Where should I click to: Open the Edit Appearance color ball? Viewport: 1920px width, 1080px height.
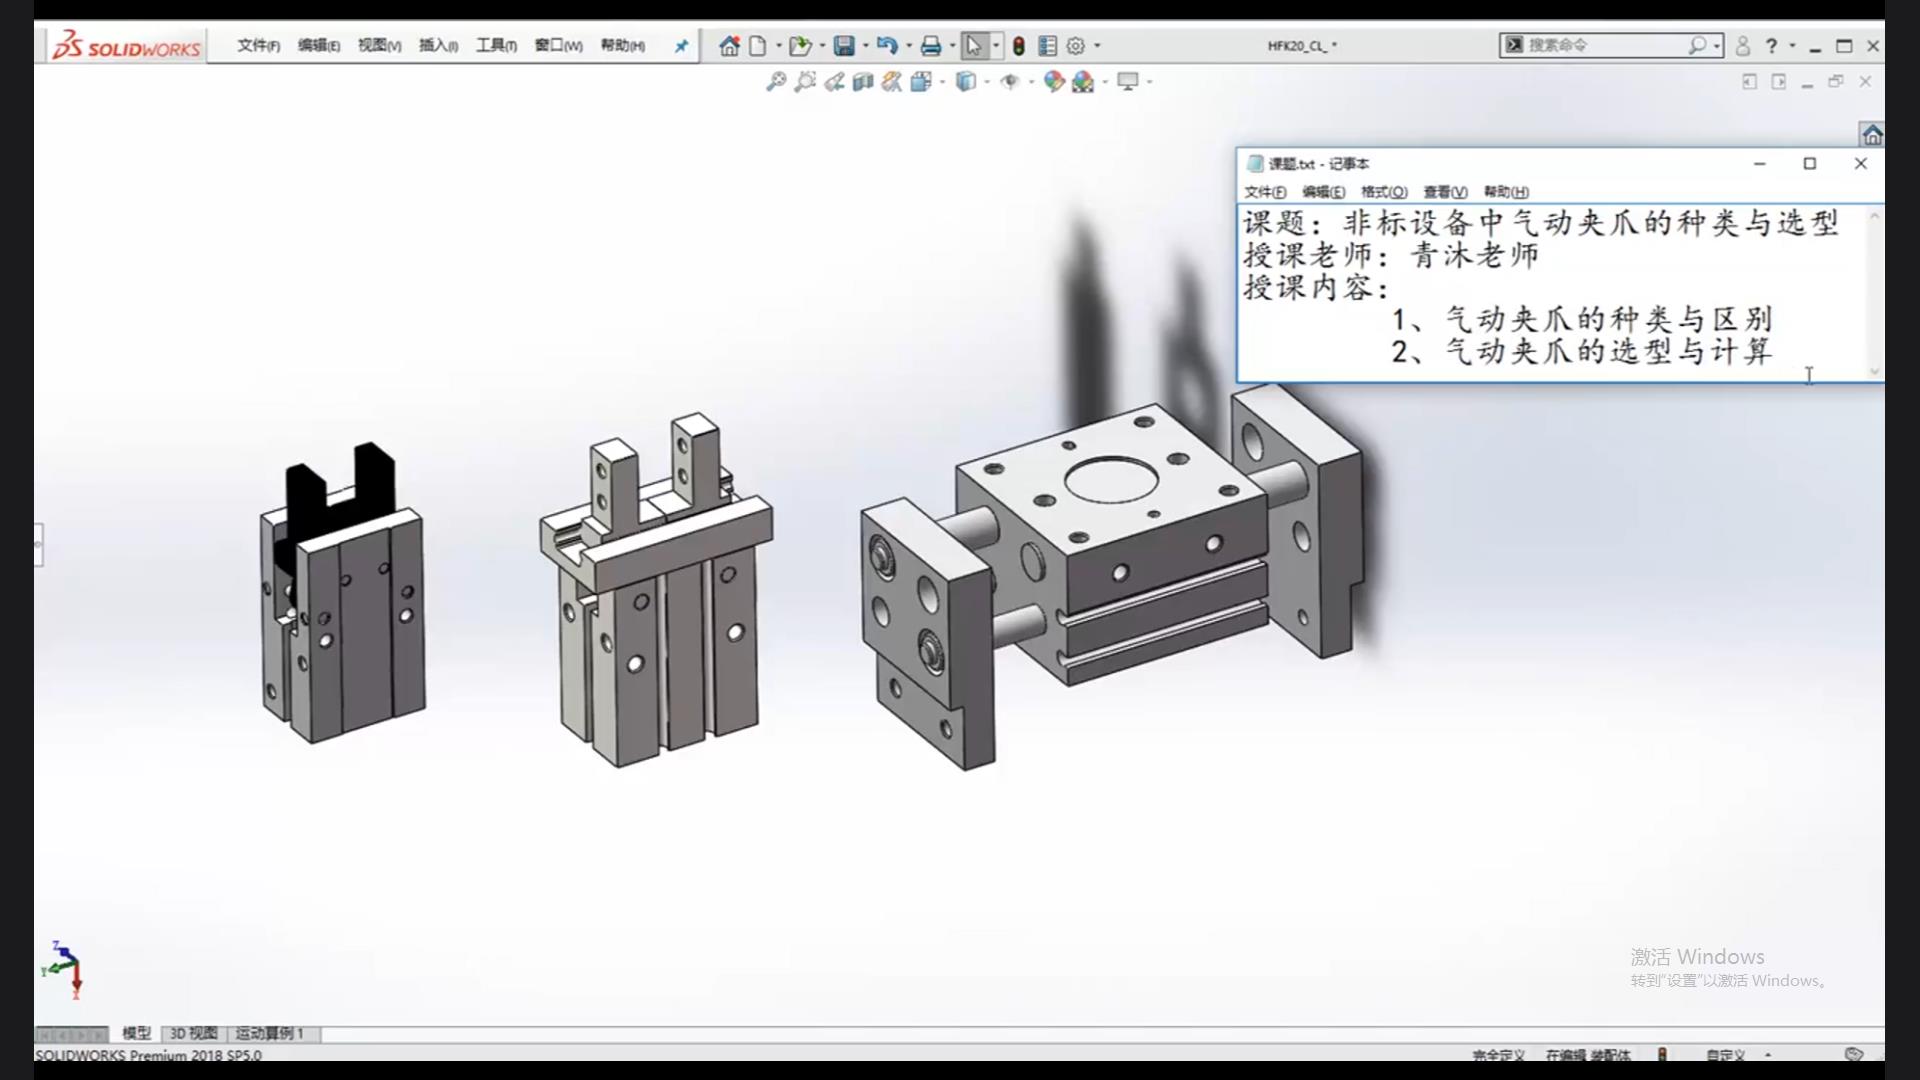coord(1053,82)
